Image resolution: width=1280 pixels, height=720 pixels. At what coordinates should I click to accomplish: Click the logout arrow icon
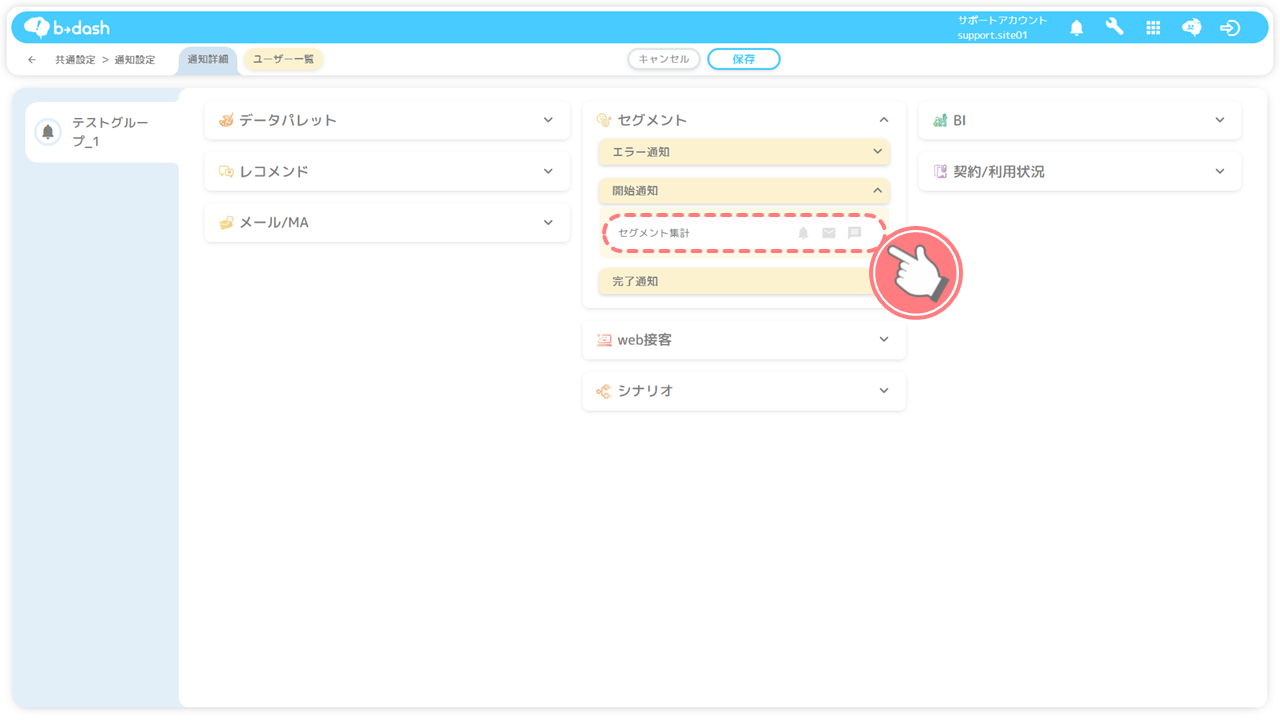pyautogui.click(x=1230, y=28)
